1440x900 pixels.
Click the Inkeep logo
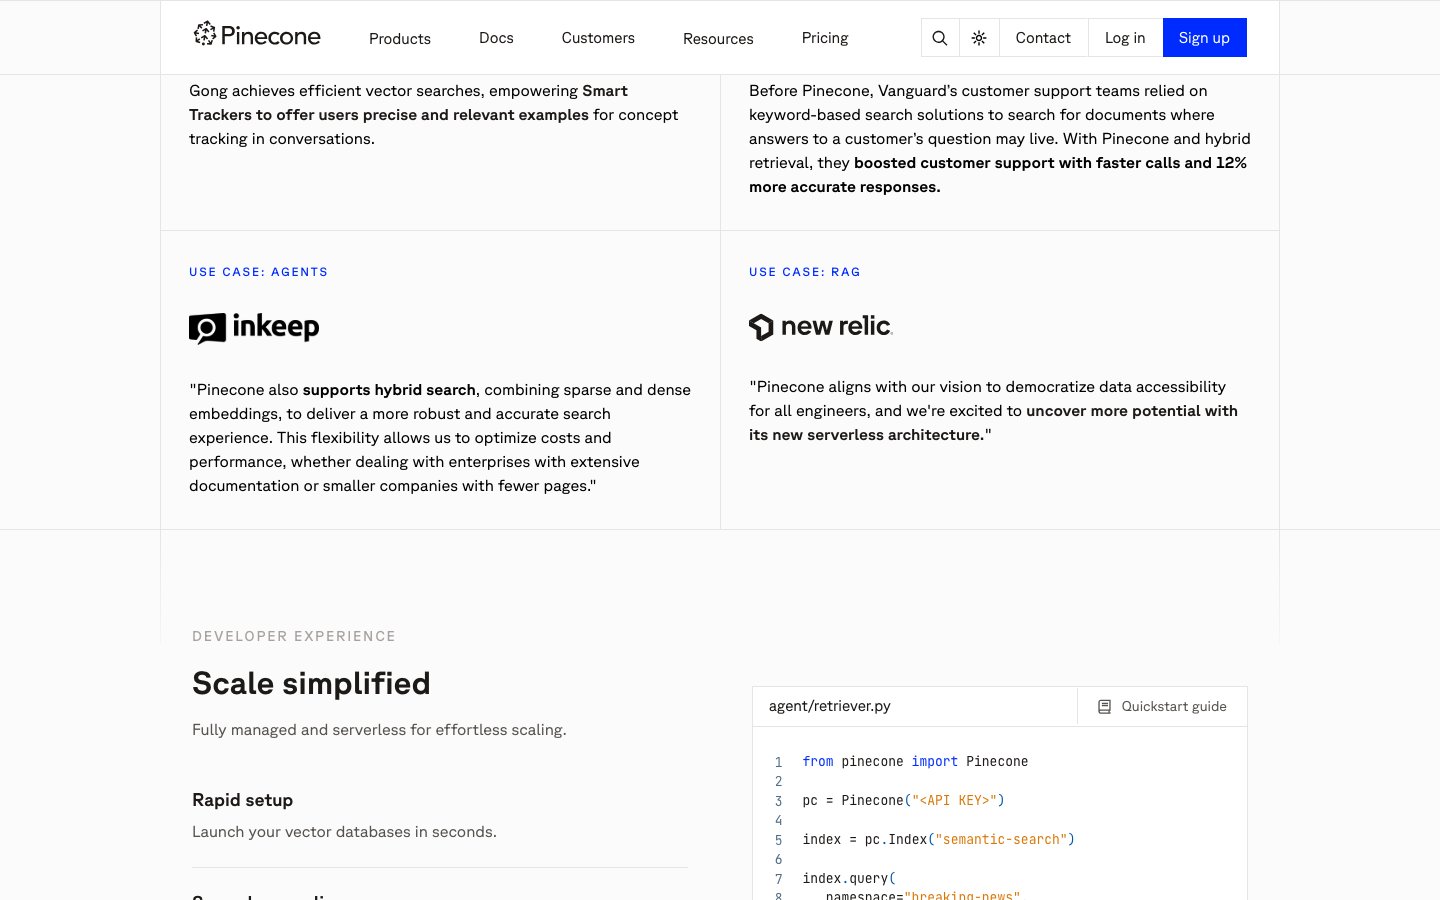pyautogui.click(x=254, y=328)
